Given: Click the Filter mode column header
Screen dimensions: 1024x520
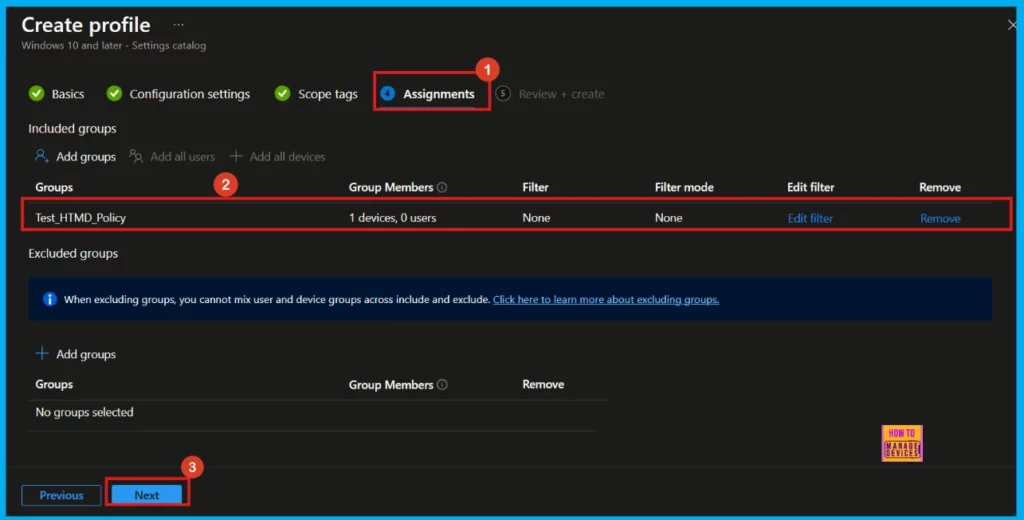Looking at the screenshot, I should point(684,187).
